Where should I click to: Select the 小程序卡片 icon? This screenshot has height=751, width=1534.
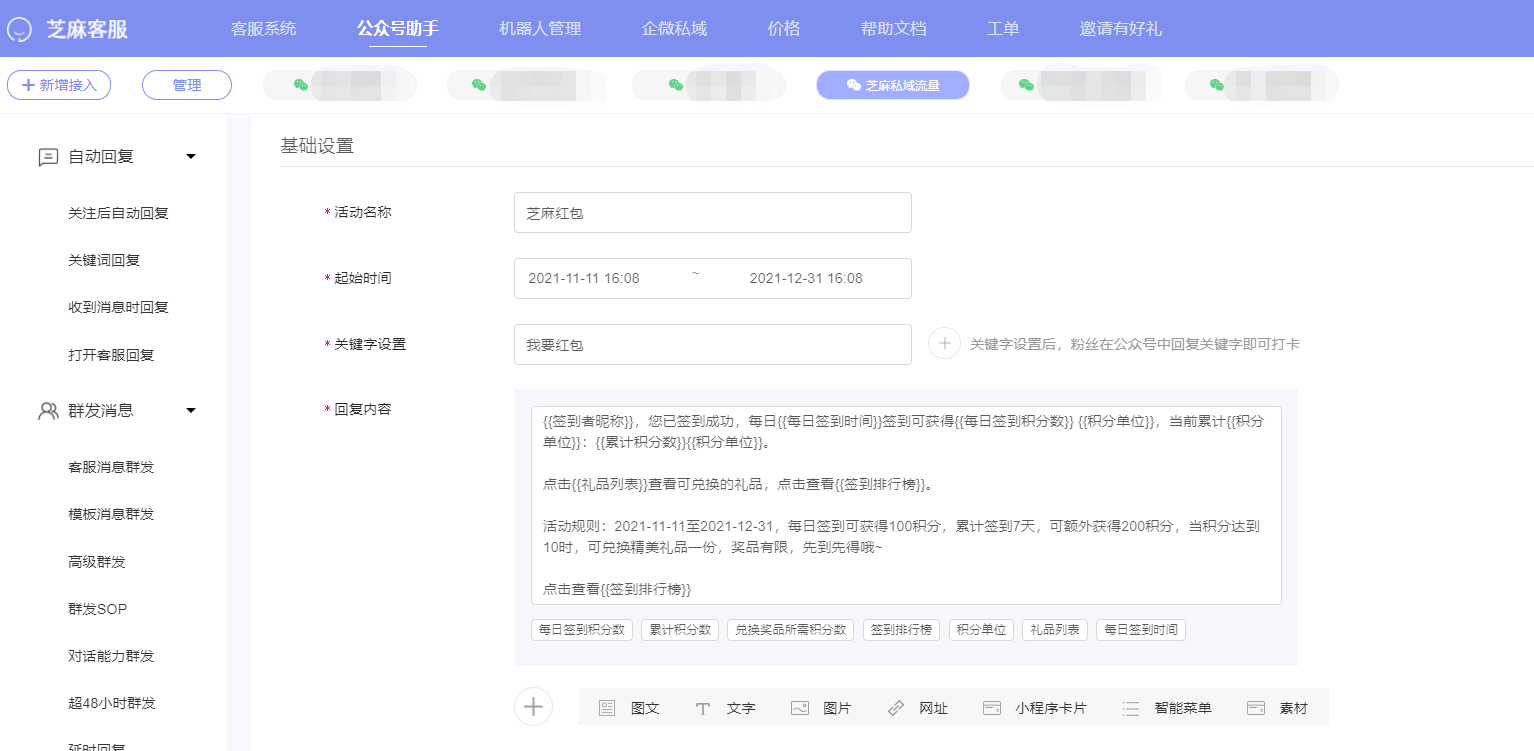991,708
